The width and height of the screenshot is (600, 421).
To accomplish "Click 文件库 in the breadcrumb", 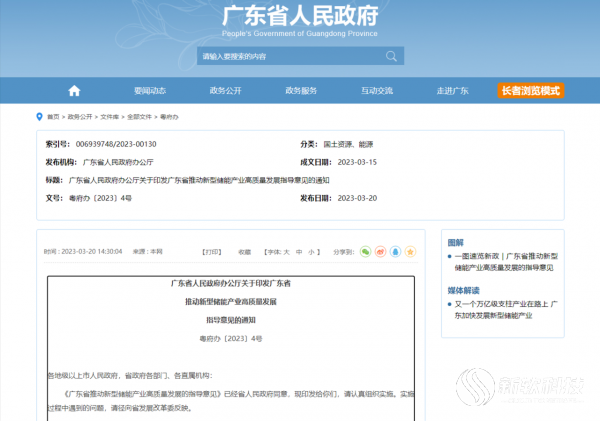I will pos(107,116).
